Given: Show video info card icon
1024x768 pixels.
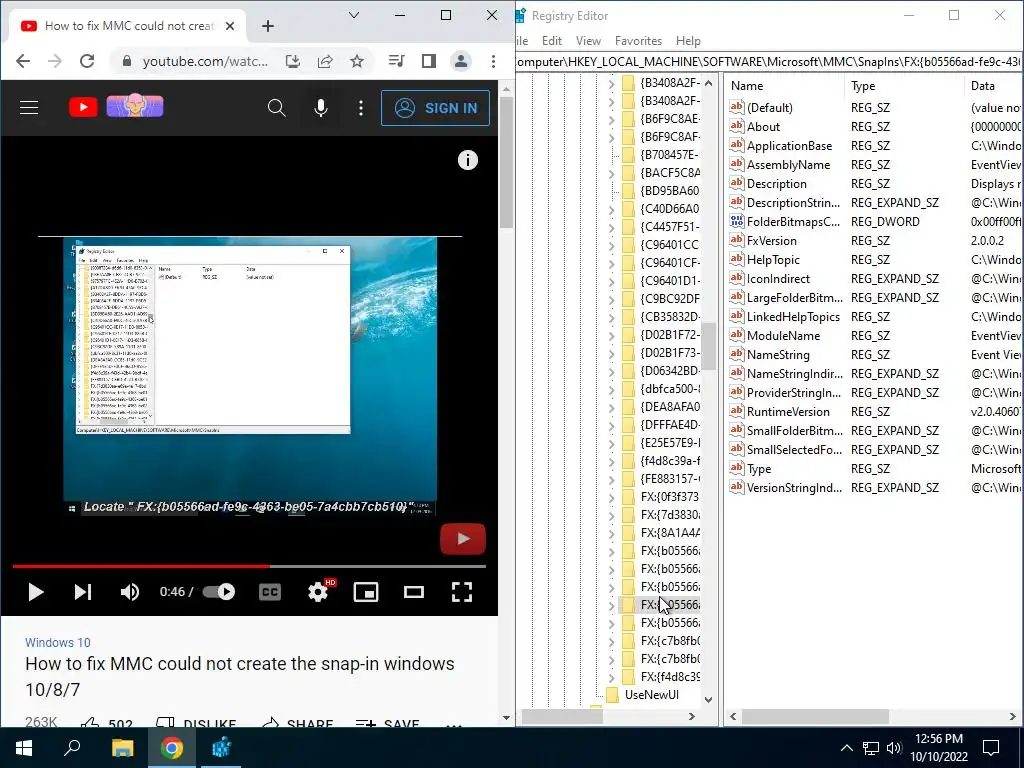Looking at the screenshot, I should pyautogui.click(x=468, y=160).
